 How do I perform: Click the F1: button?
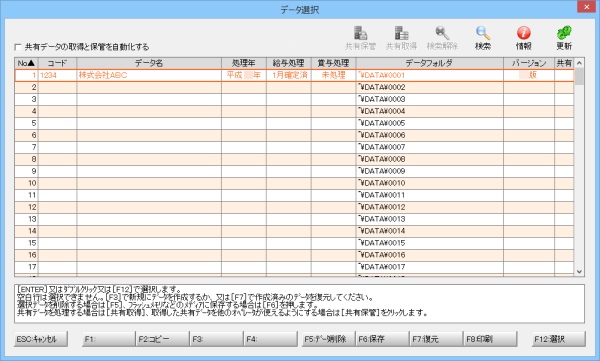pos(109,339)
